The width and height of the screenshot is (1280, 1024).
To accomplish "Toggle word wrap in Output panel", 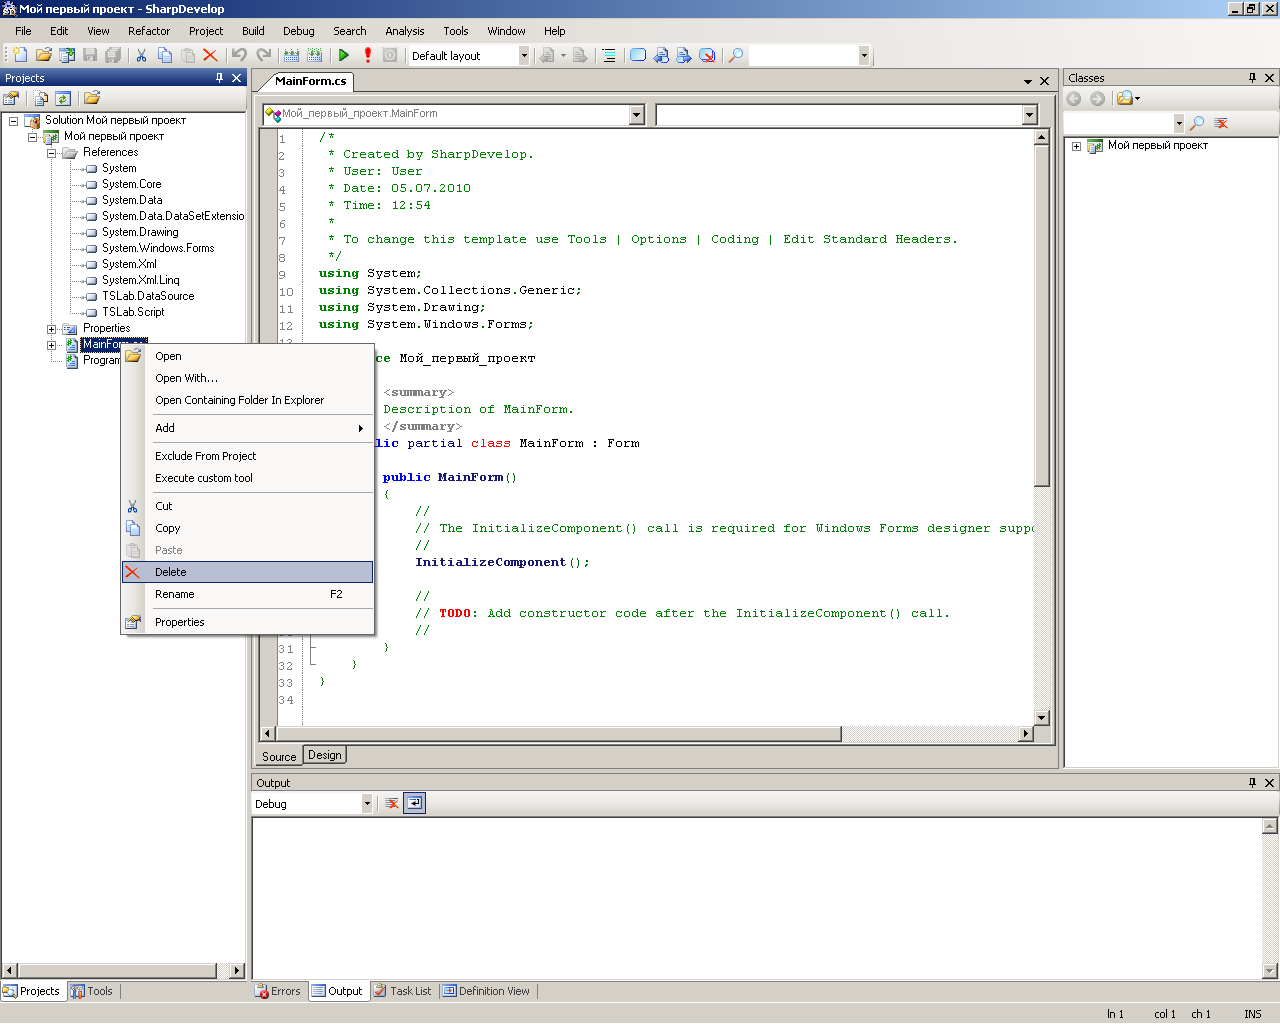I will [x=415, y=803].
